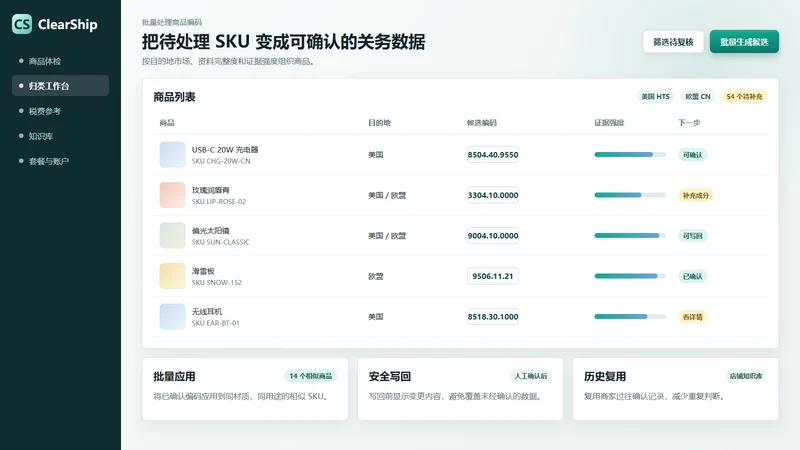The width and height of the screenshot is (800, 450).
Task: Click the ClearShip CS logo icon
Action: point(22,24)
